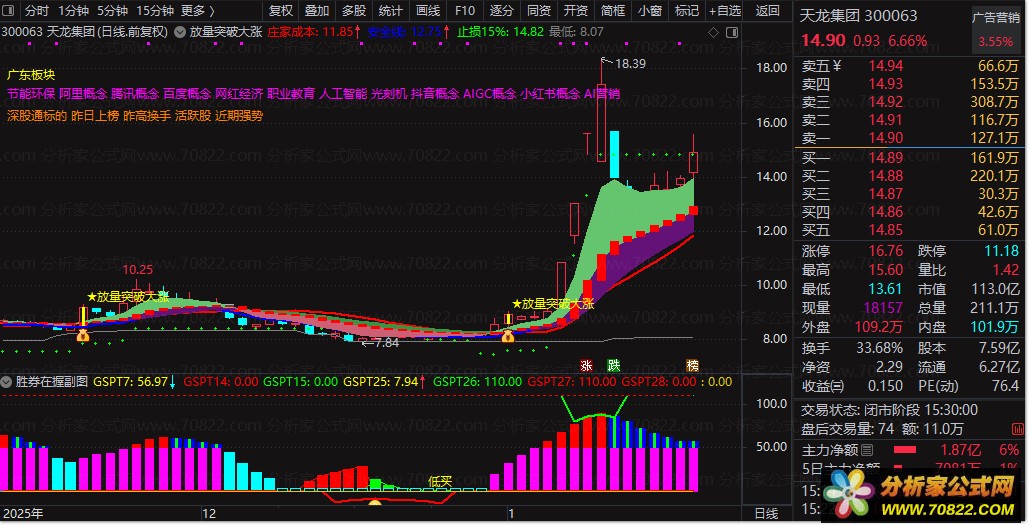The image size is (1031, 526).
Task: Click the 标记 mark button
Action: pyautogui.click(x=686, y=11)
